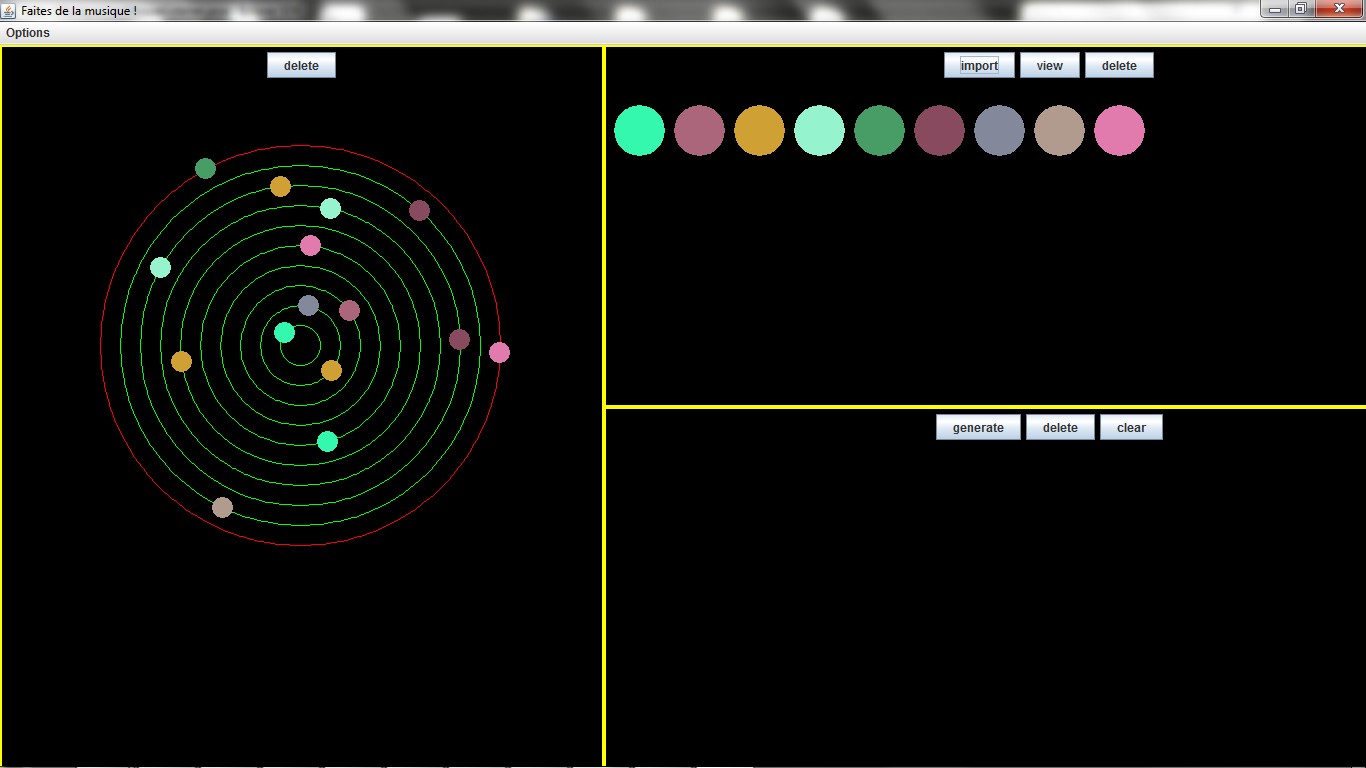
Task: Select the mauve circle in palette row
Action: pos(699,131)
